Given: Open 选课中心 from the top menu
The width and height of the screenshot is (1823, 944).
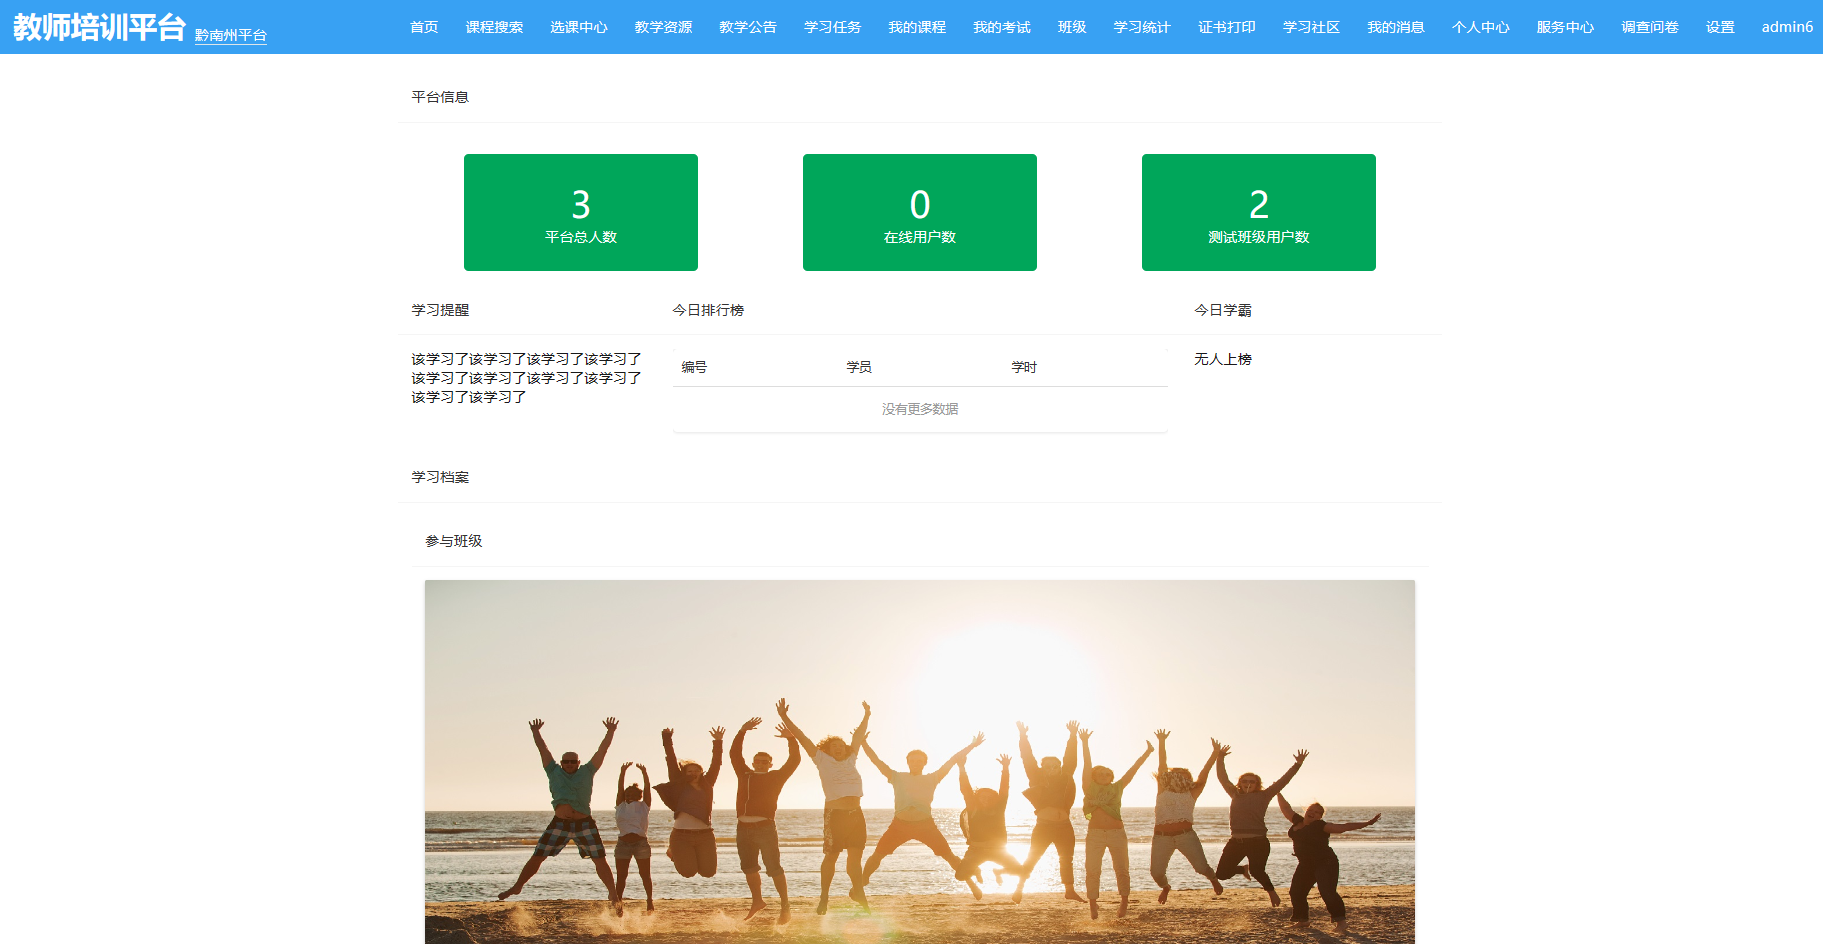Looking at the screenshot, I should [x=579, y=27].
